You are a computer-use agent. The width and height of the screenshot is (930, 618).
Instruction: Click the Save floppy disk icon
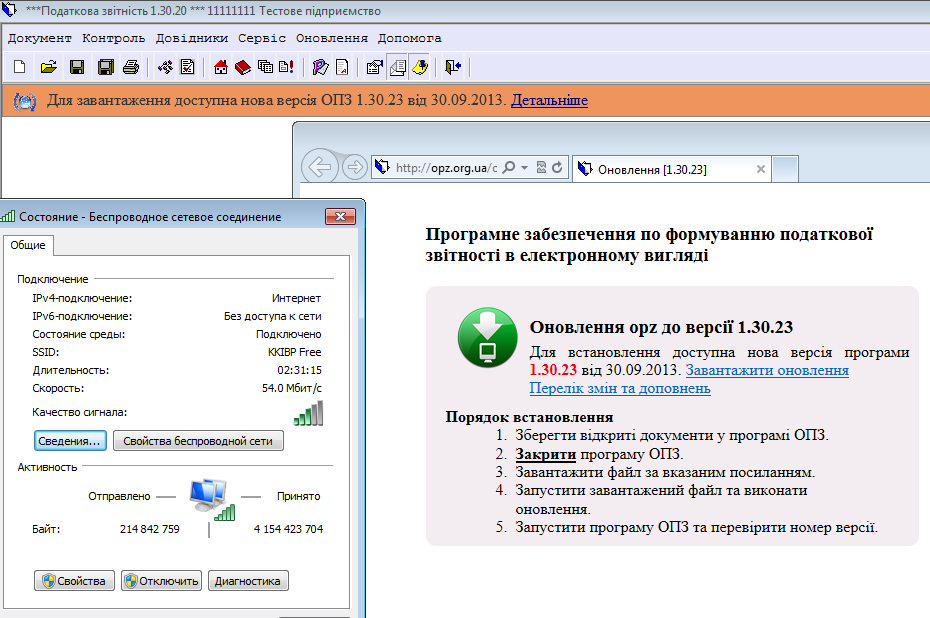pos(76,67)
